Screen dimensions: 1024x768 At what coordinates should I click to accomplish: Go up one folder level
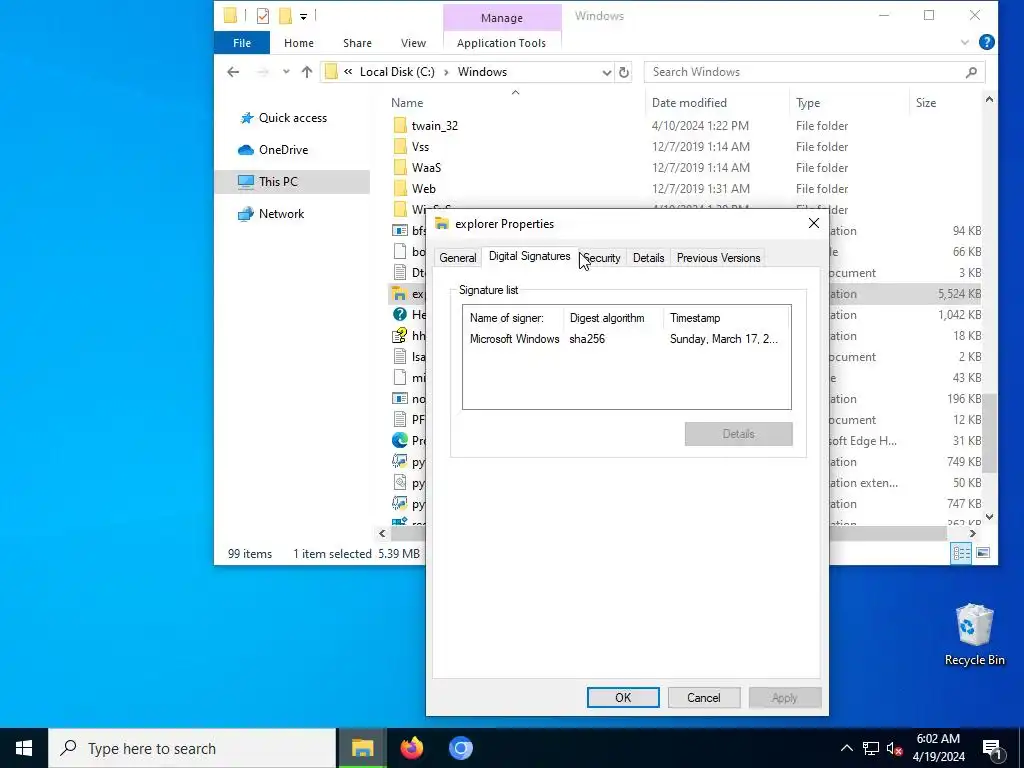[306, 72]
